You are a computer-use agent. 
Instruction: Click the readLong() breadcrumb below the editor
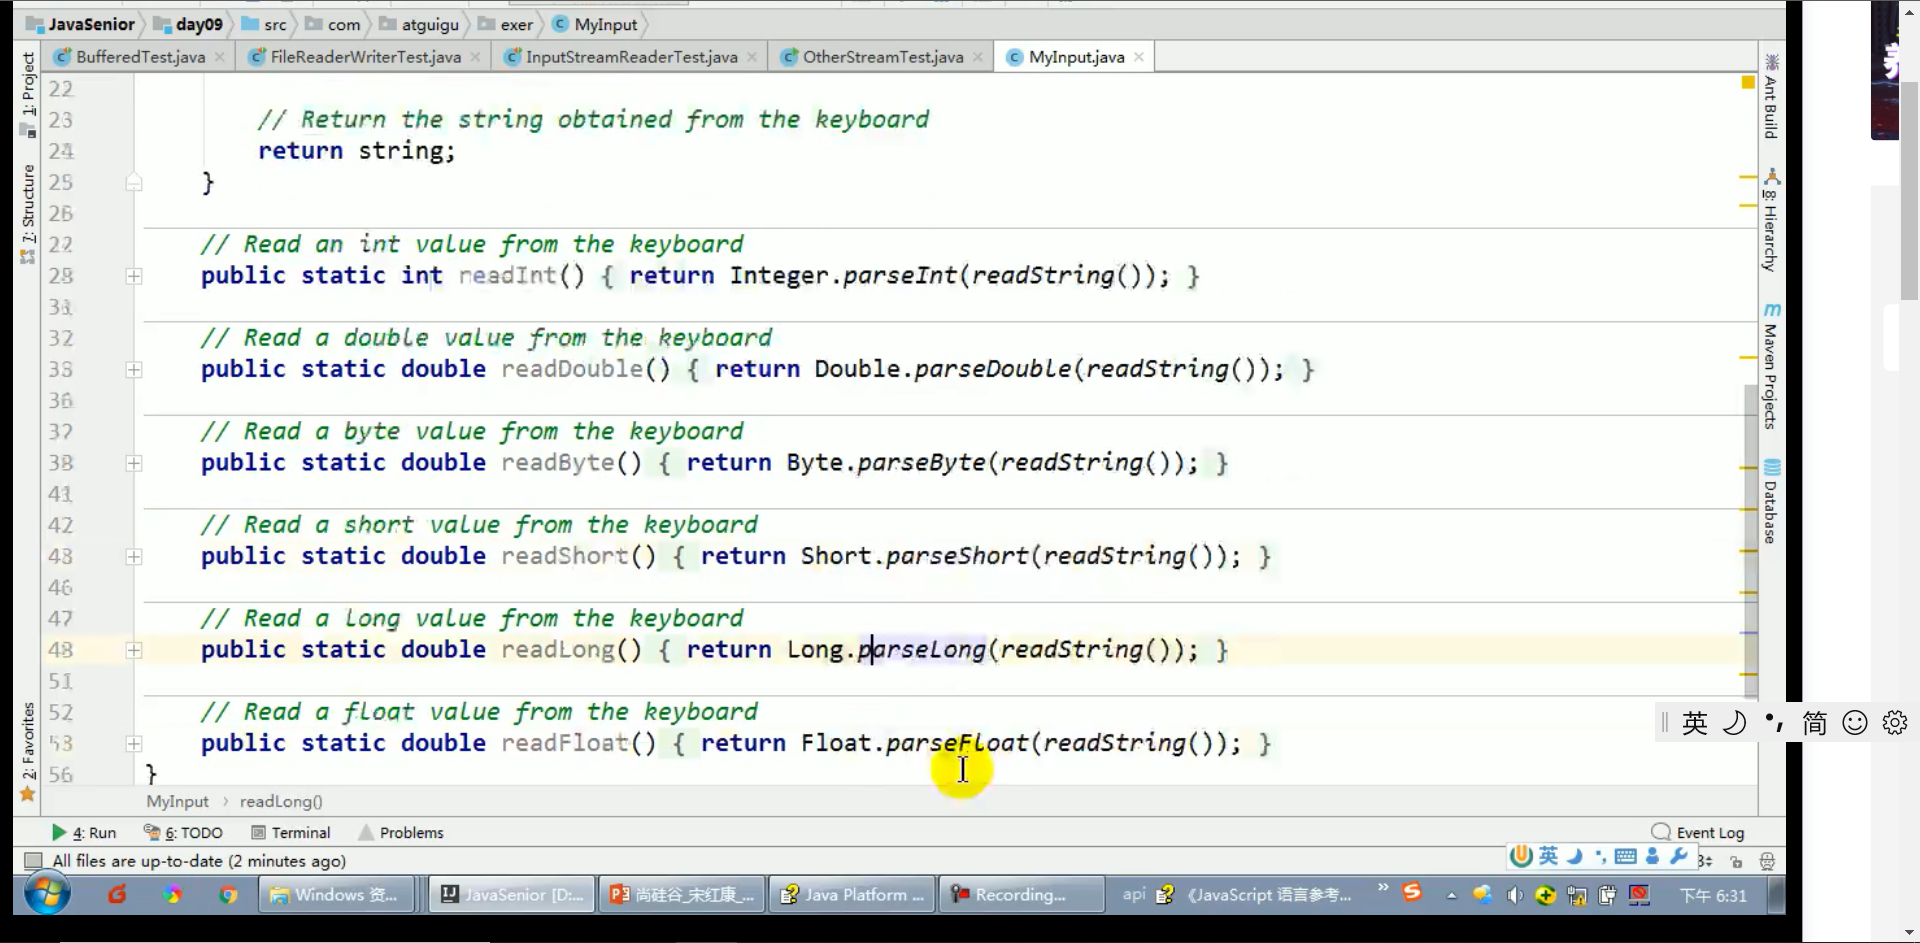coord(281,801)
